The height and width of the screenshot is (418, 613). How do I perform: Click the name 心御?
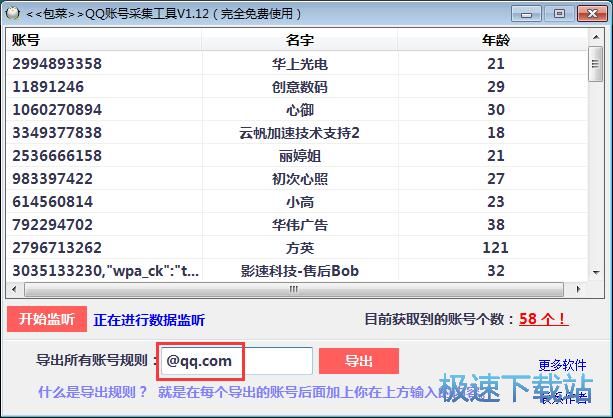(x=300, y=110)
